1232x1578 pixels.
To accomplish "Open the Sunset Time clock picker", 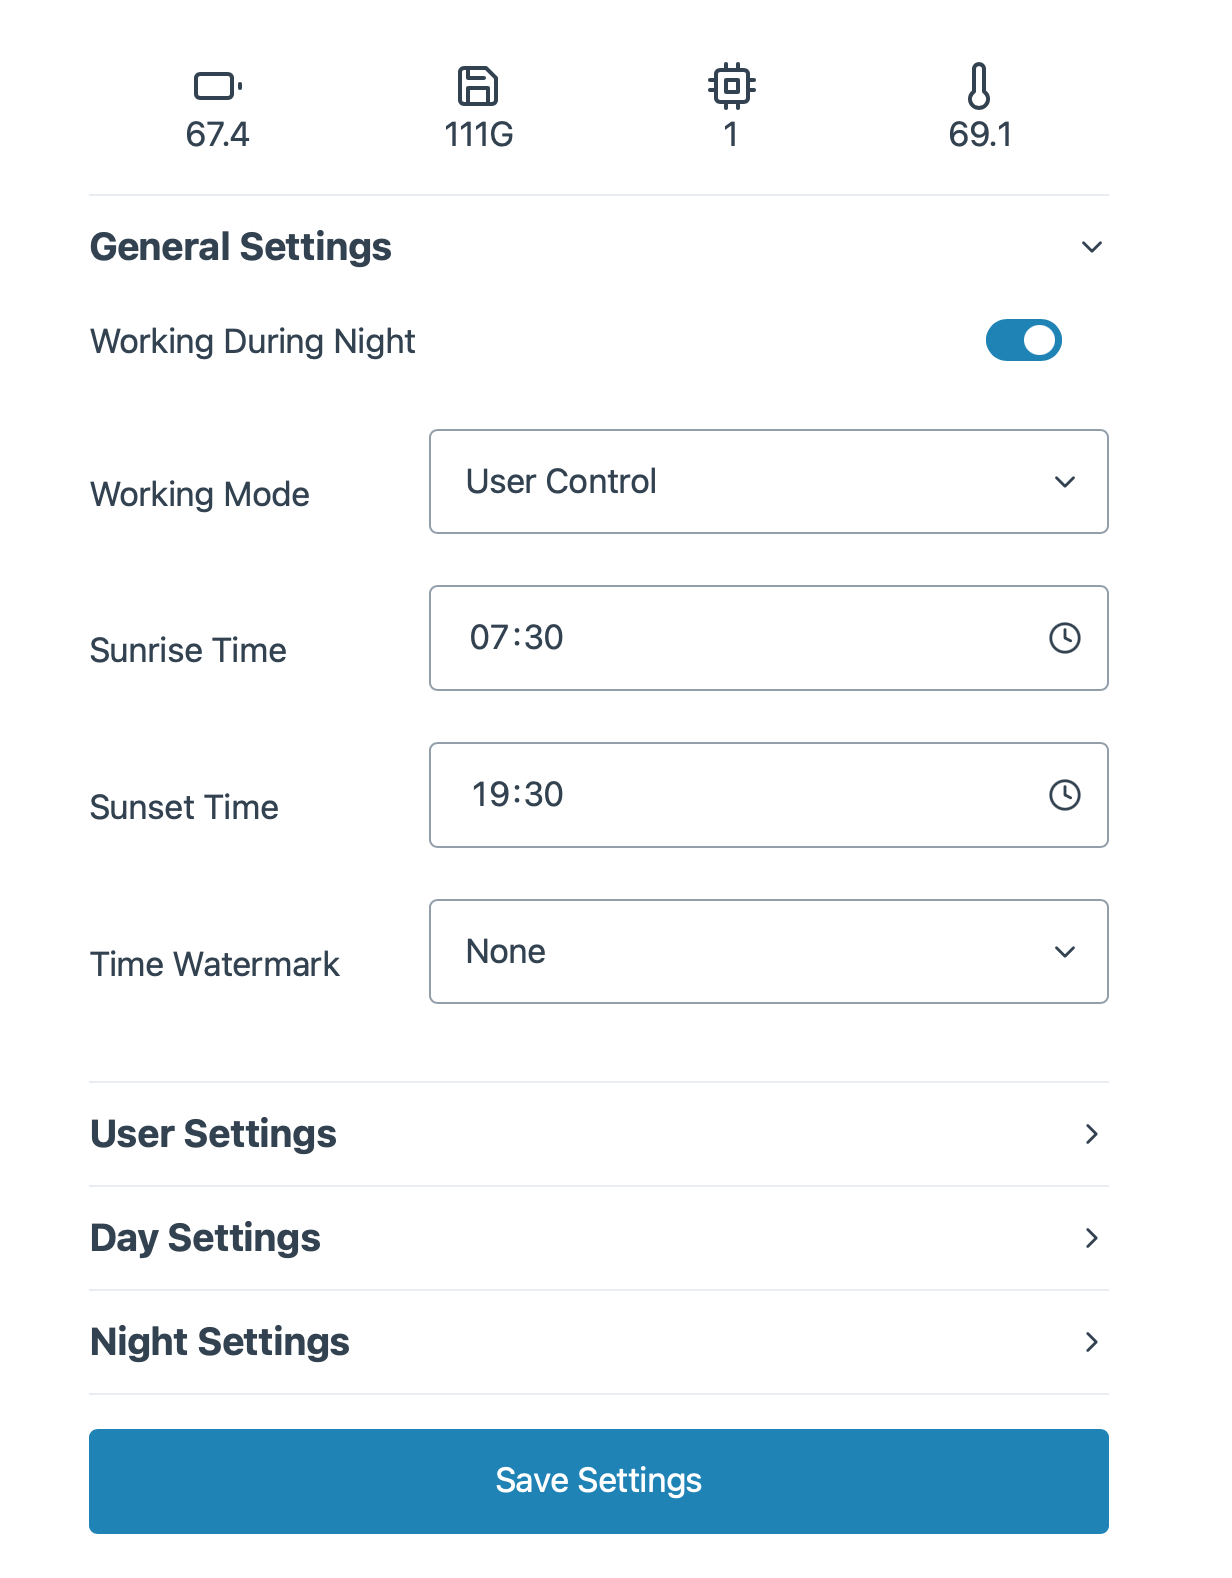I will (x=1064, y=795).
